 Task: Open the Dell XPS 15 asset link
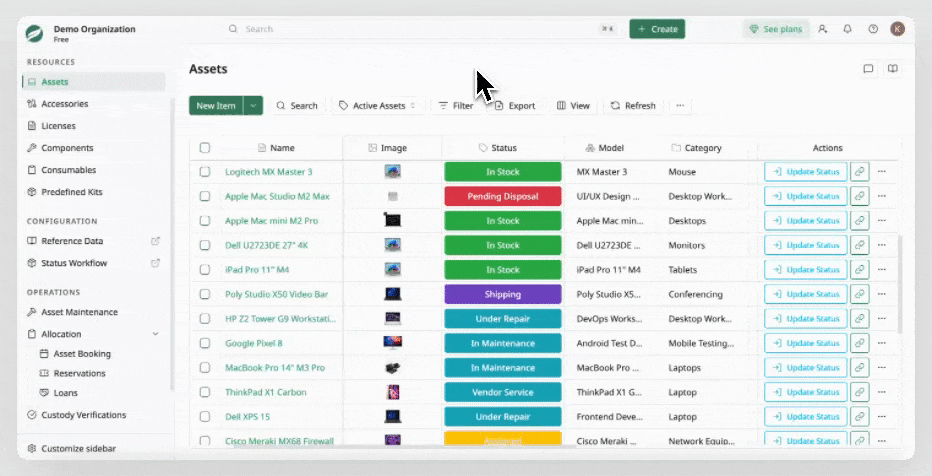click(x=247, y=417)
